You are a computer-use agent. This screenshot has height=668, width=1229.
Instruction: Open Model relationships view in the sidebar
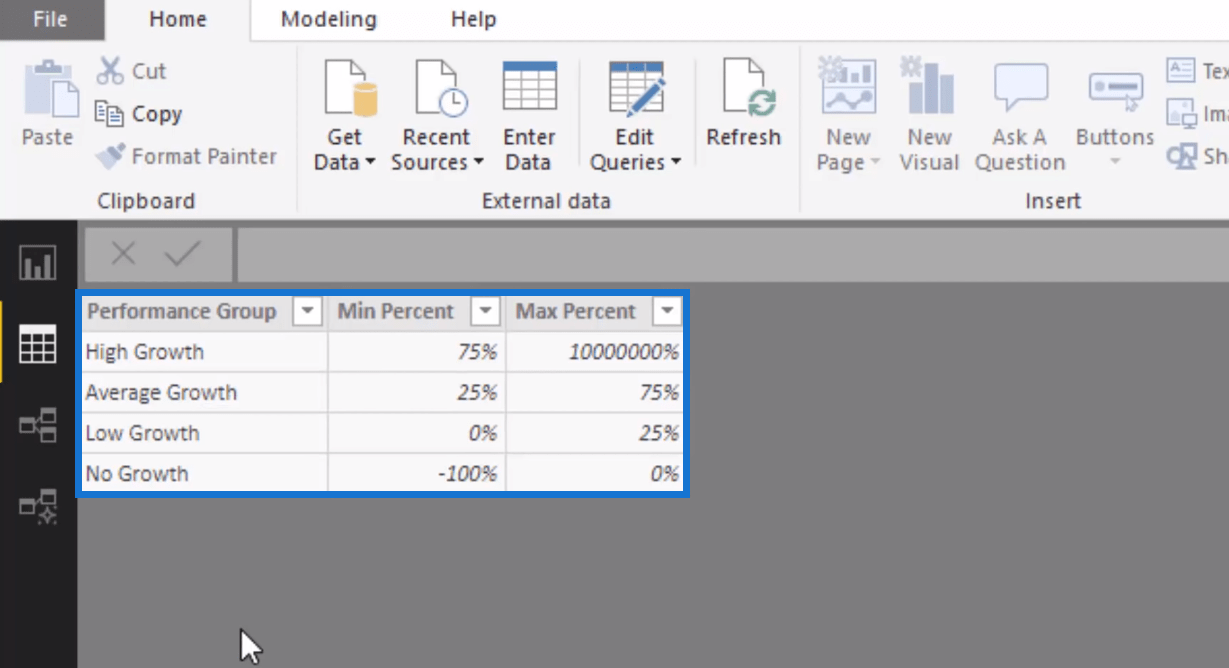[38, 425]
